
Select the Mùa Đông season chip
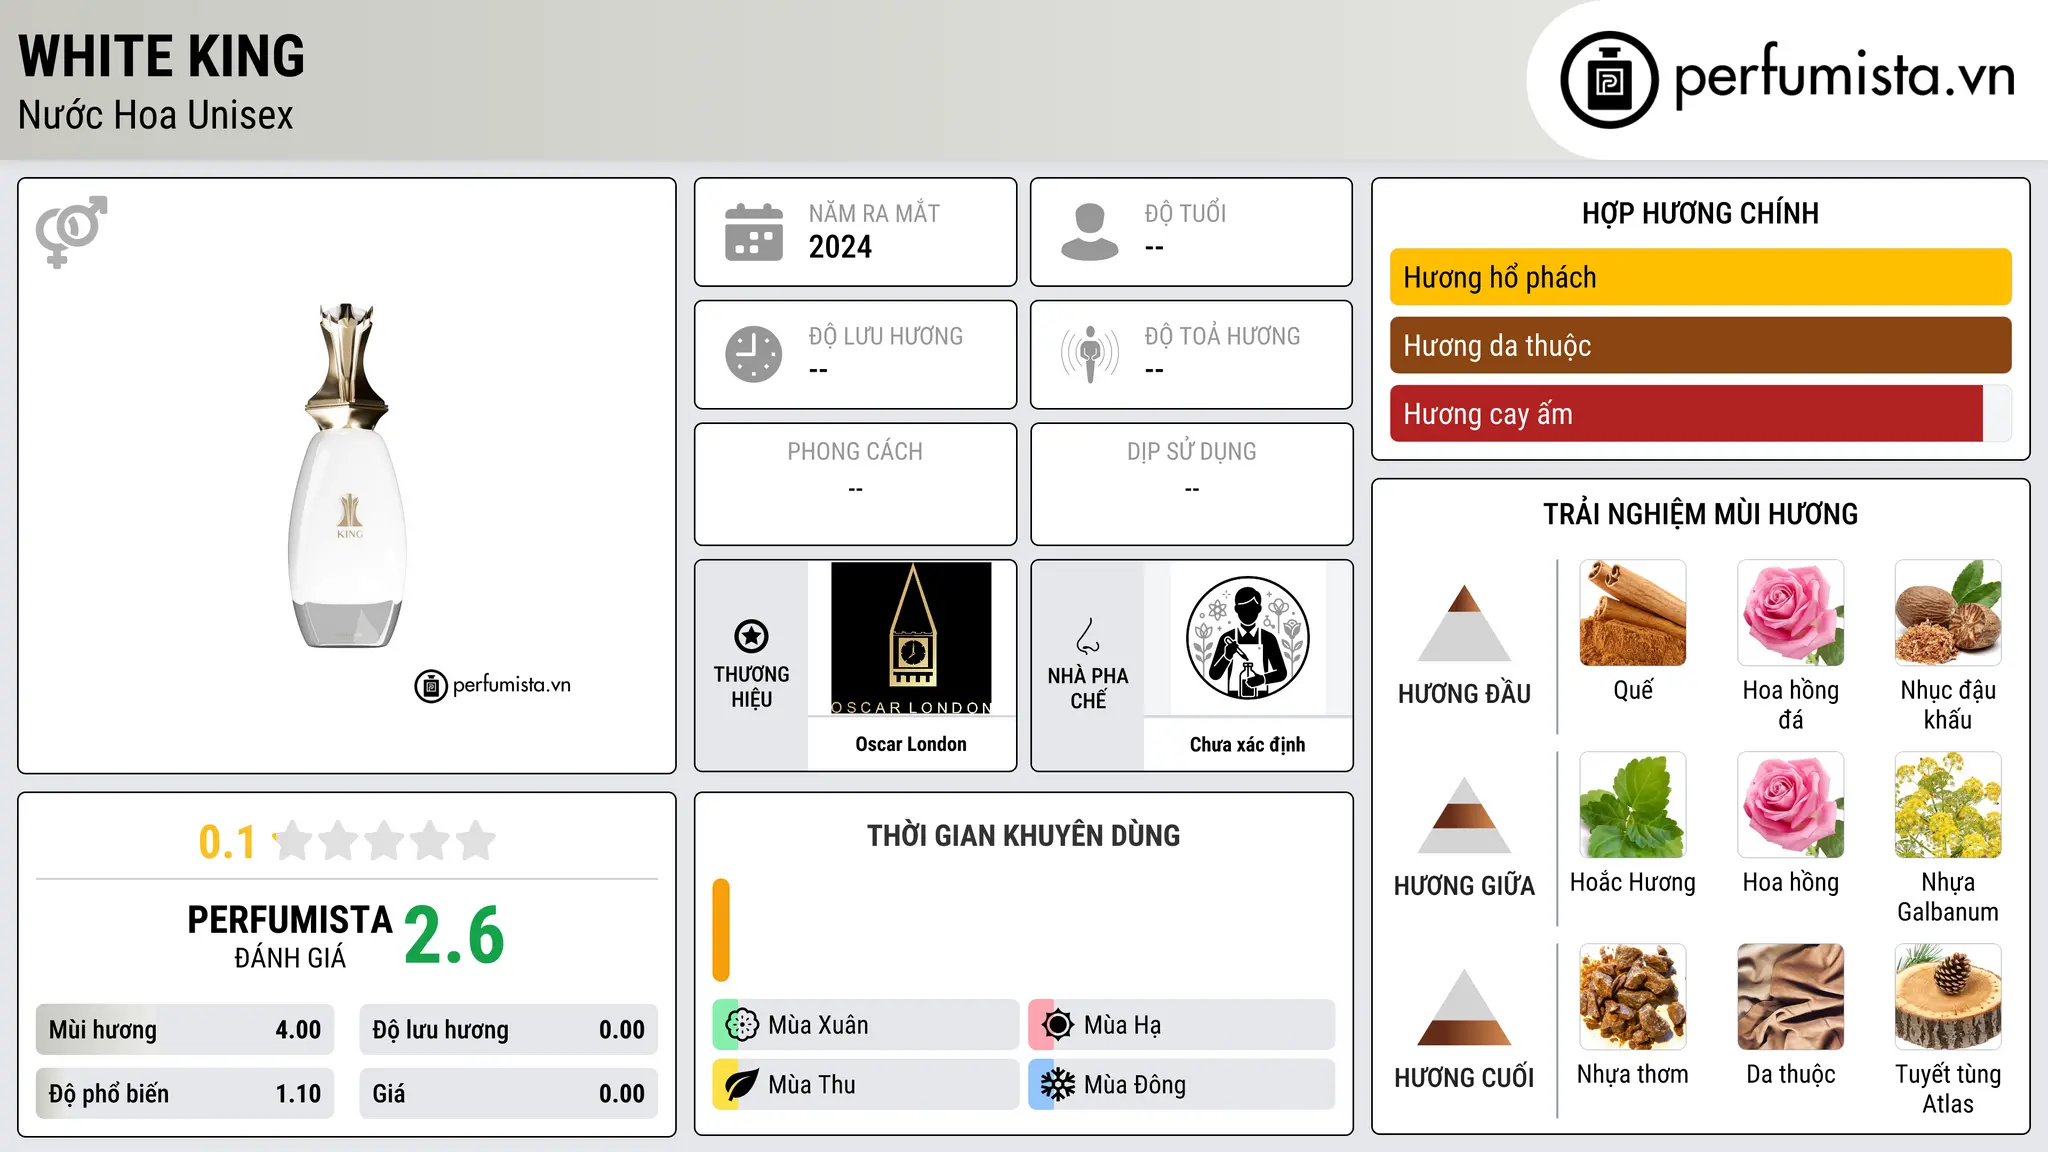(x=1182, y=1085)
